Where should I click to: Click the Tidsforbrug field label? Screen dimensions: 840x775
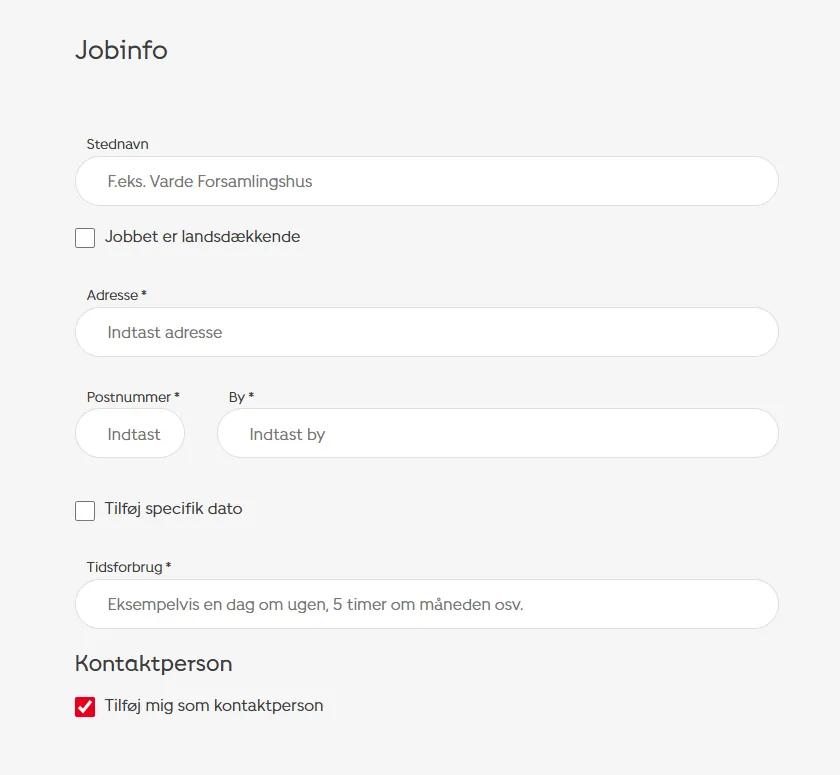coord(124,567)
